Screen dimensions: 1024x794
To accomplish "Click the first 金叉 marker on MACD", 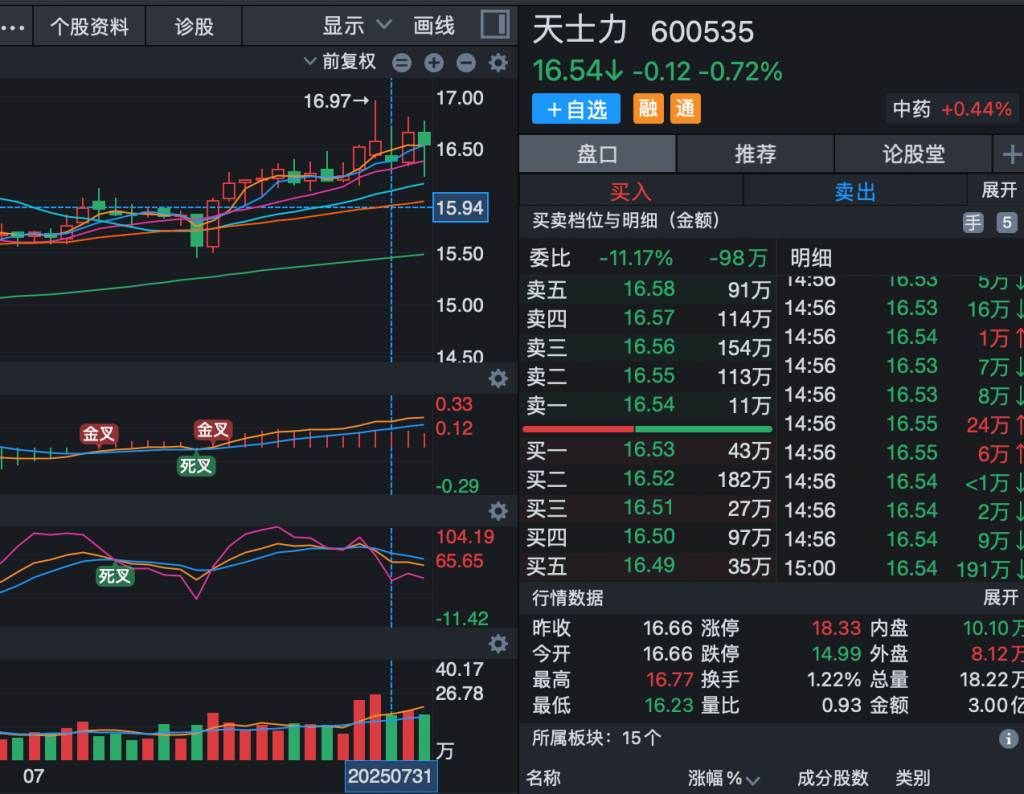I will pos(99,434).
